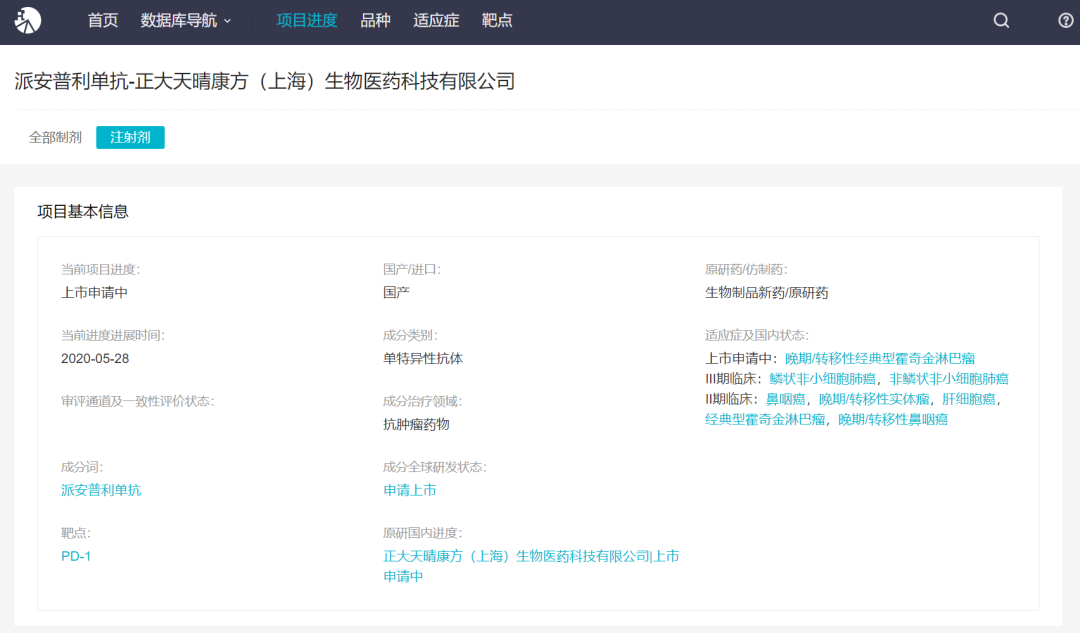Click the 晚期/转移性鼻咽癌 indication link

pyautogui.click(x=893, y=420)
